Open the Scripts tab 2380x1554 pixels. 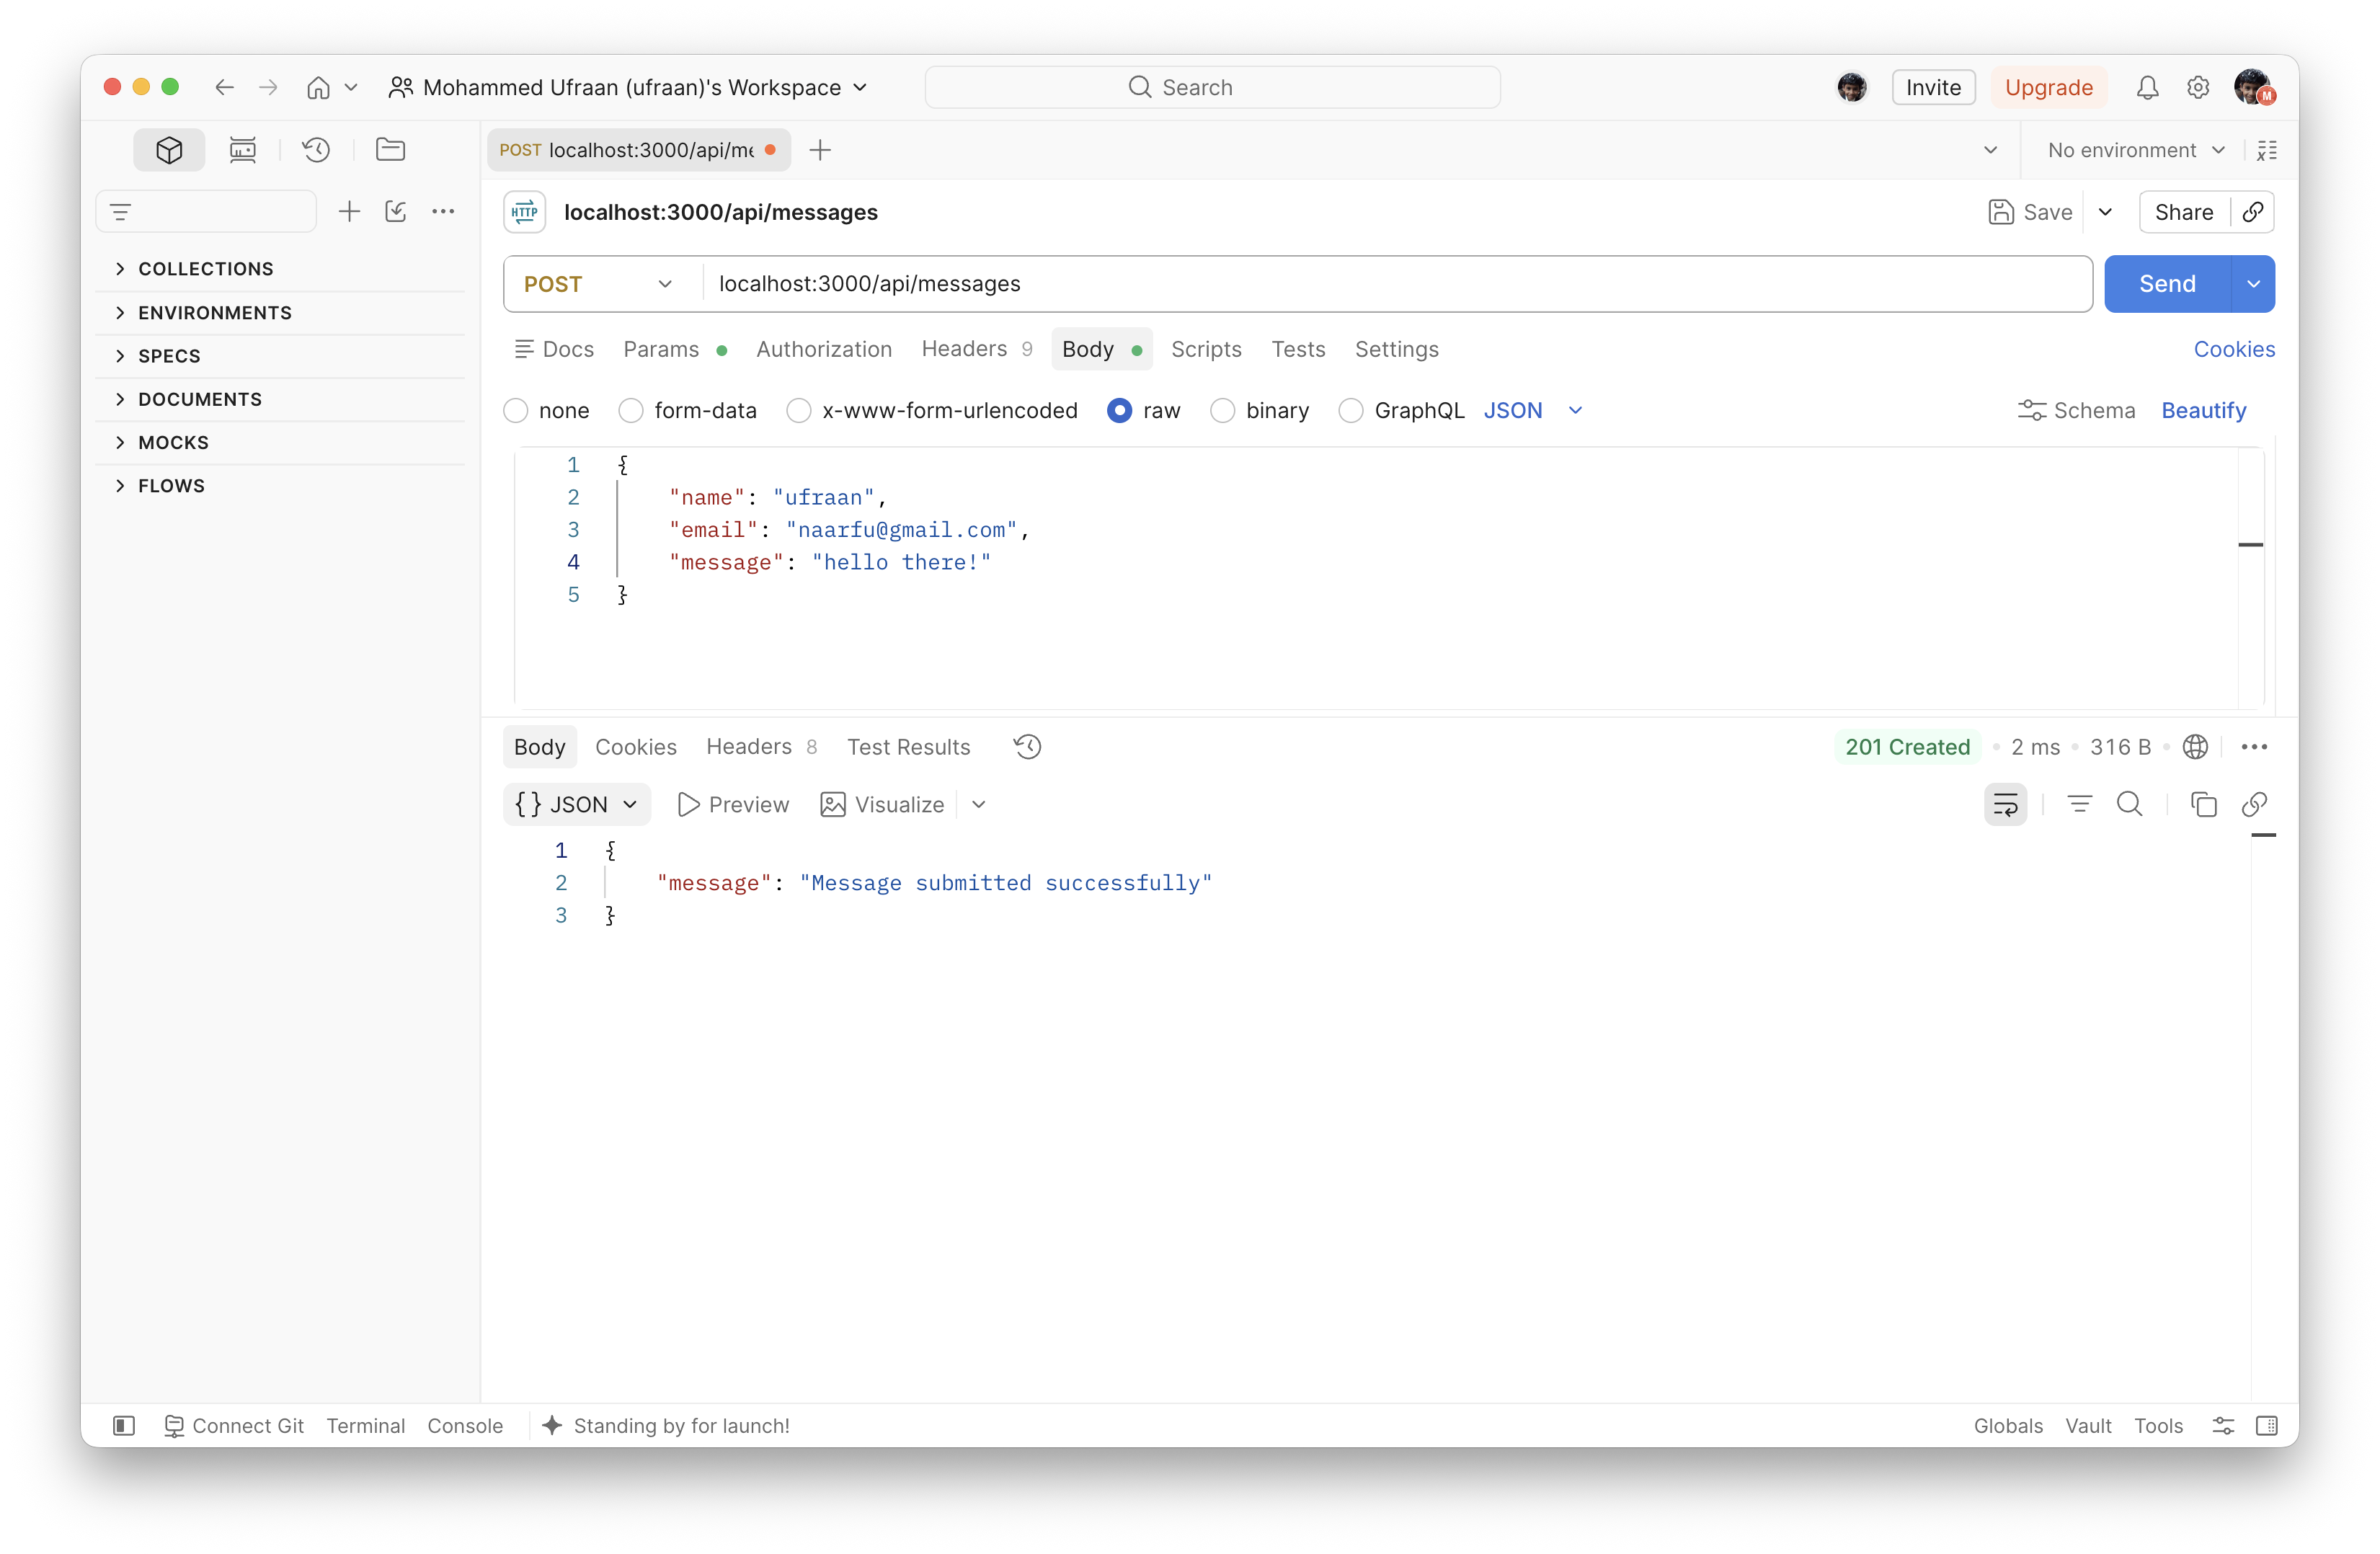pos(1206,349)
